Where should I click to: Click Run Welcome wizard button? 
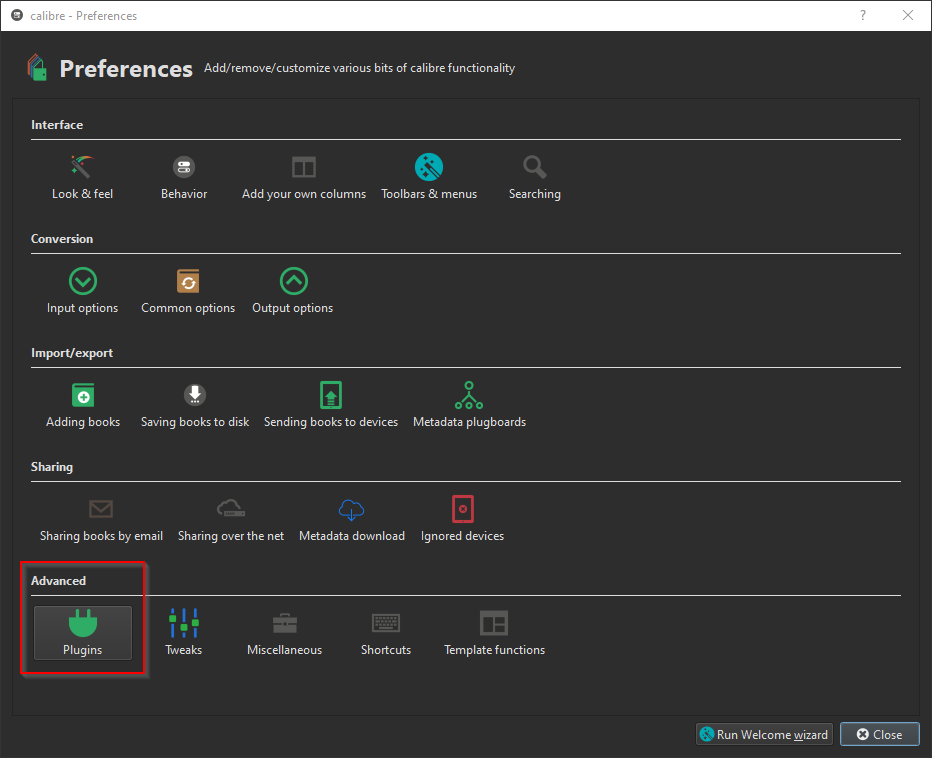[764, 734]
